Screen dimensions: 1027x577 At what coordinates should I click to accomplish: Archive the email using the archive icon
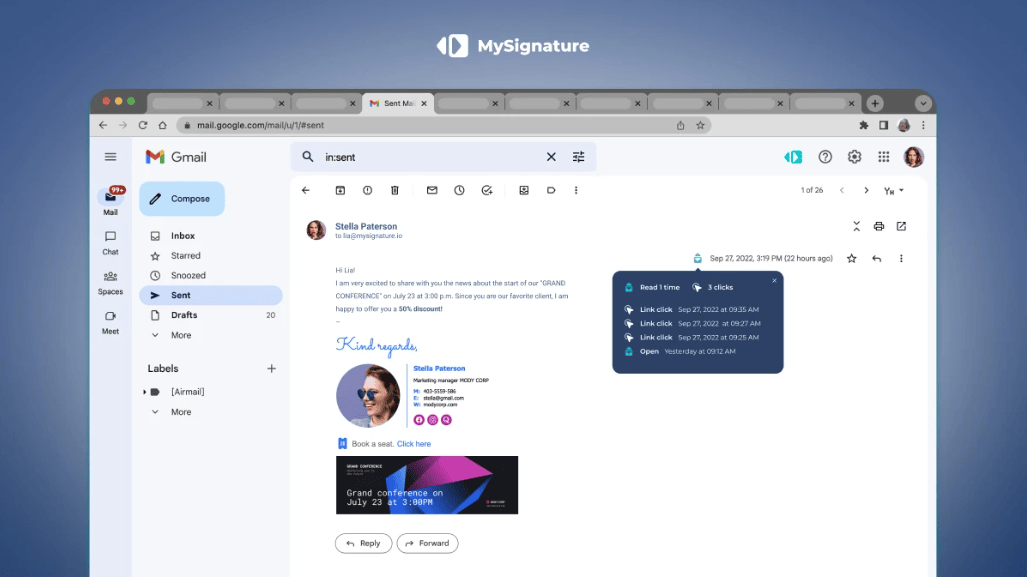(x=340, y=190)
